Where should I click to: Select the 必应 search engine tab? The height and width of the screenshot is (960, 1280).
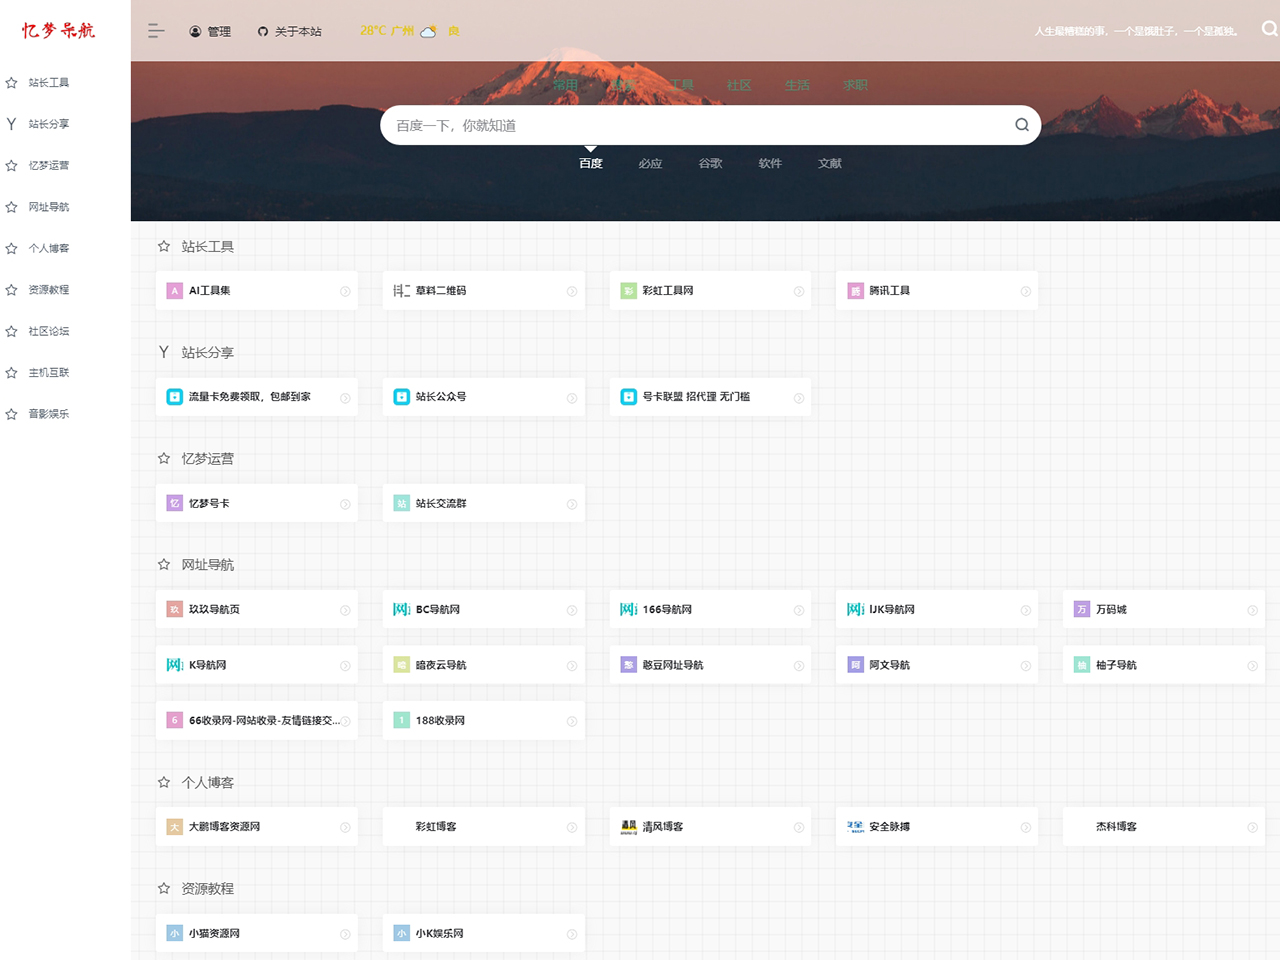(650, 163)
